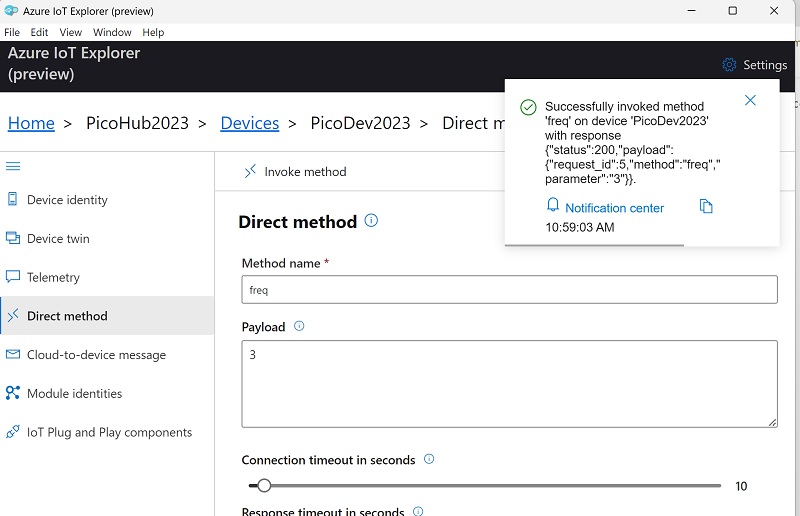Image resolution: width=800 pixels, height=516 pixels.
Task: Show info for Direct method heading
Action: [x=371, y=220]
